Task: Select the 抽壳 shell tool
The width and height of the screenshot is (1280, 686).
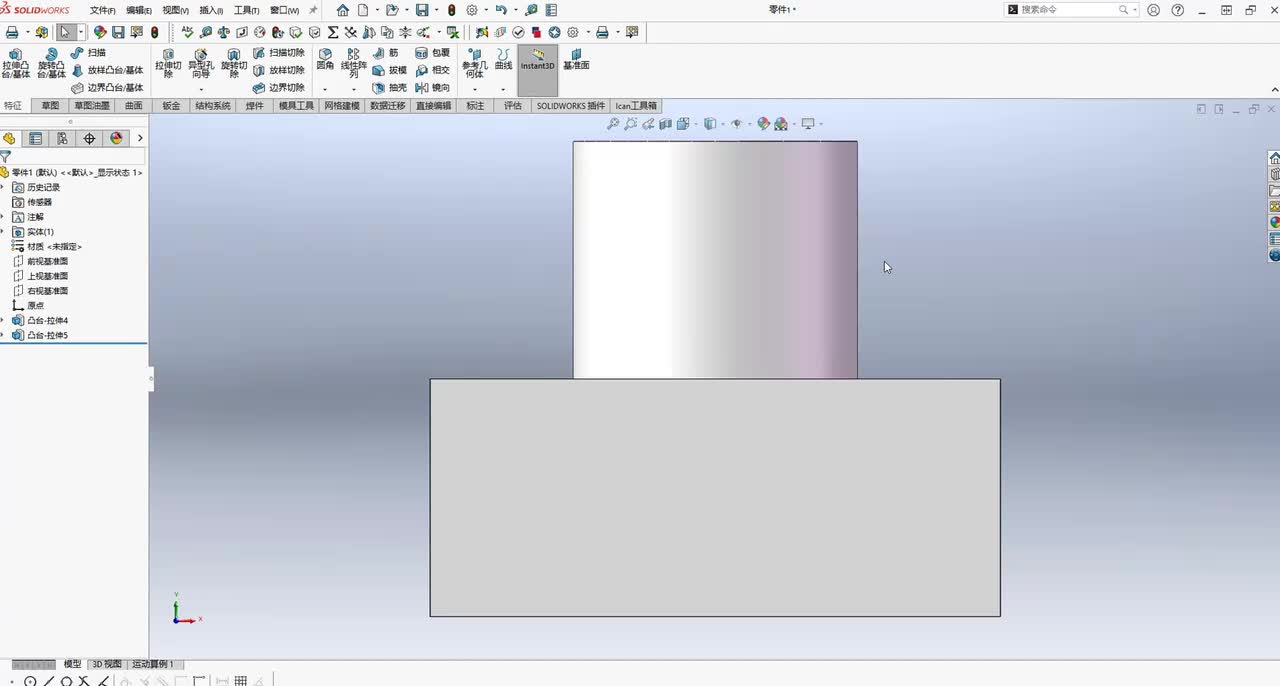Action: (x=389, y=88)
